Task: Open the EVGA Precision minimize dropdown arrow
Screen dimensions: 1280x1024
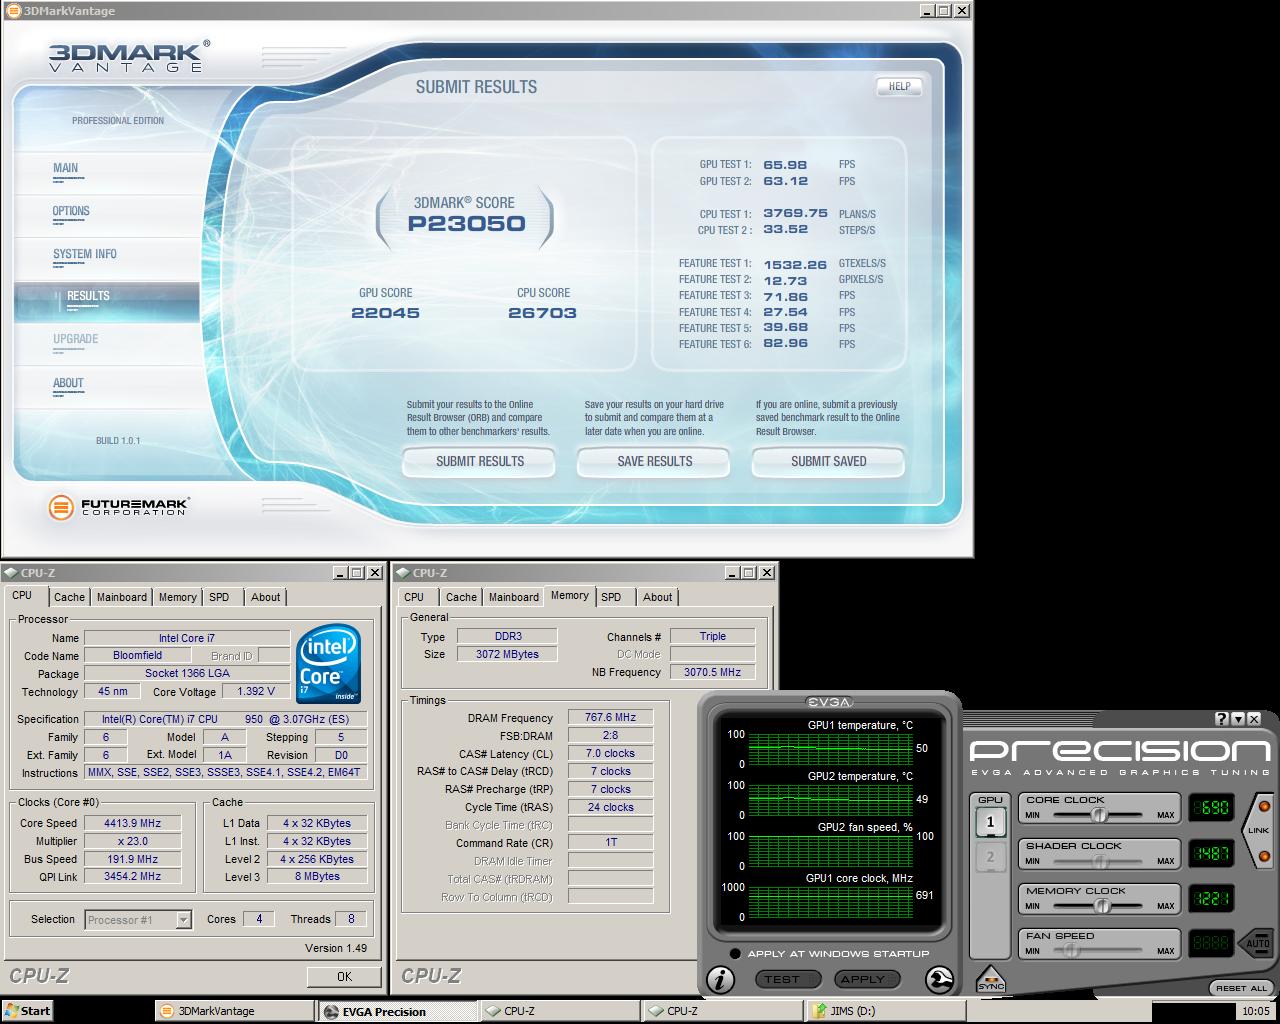Action: (x=1238, y=719)
